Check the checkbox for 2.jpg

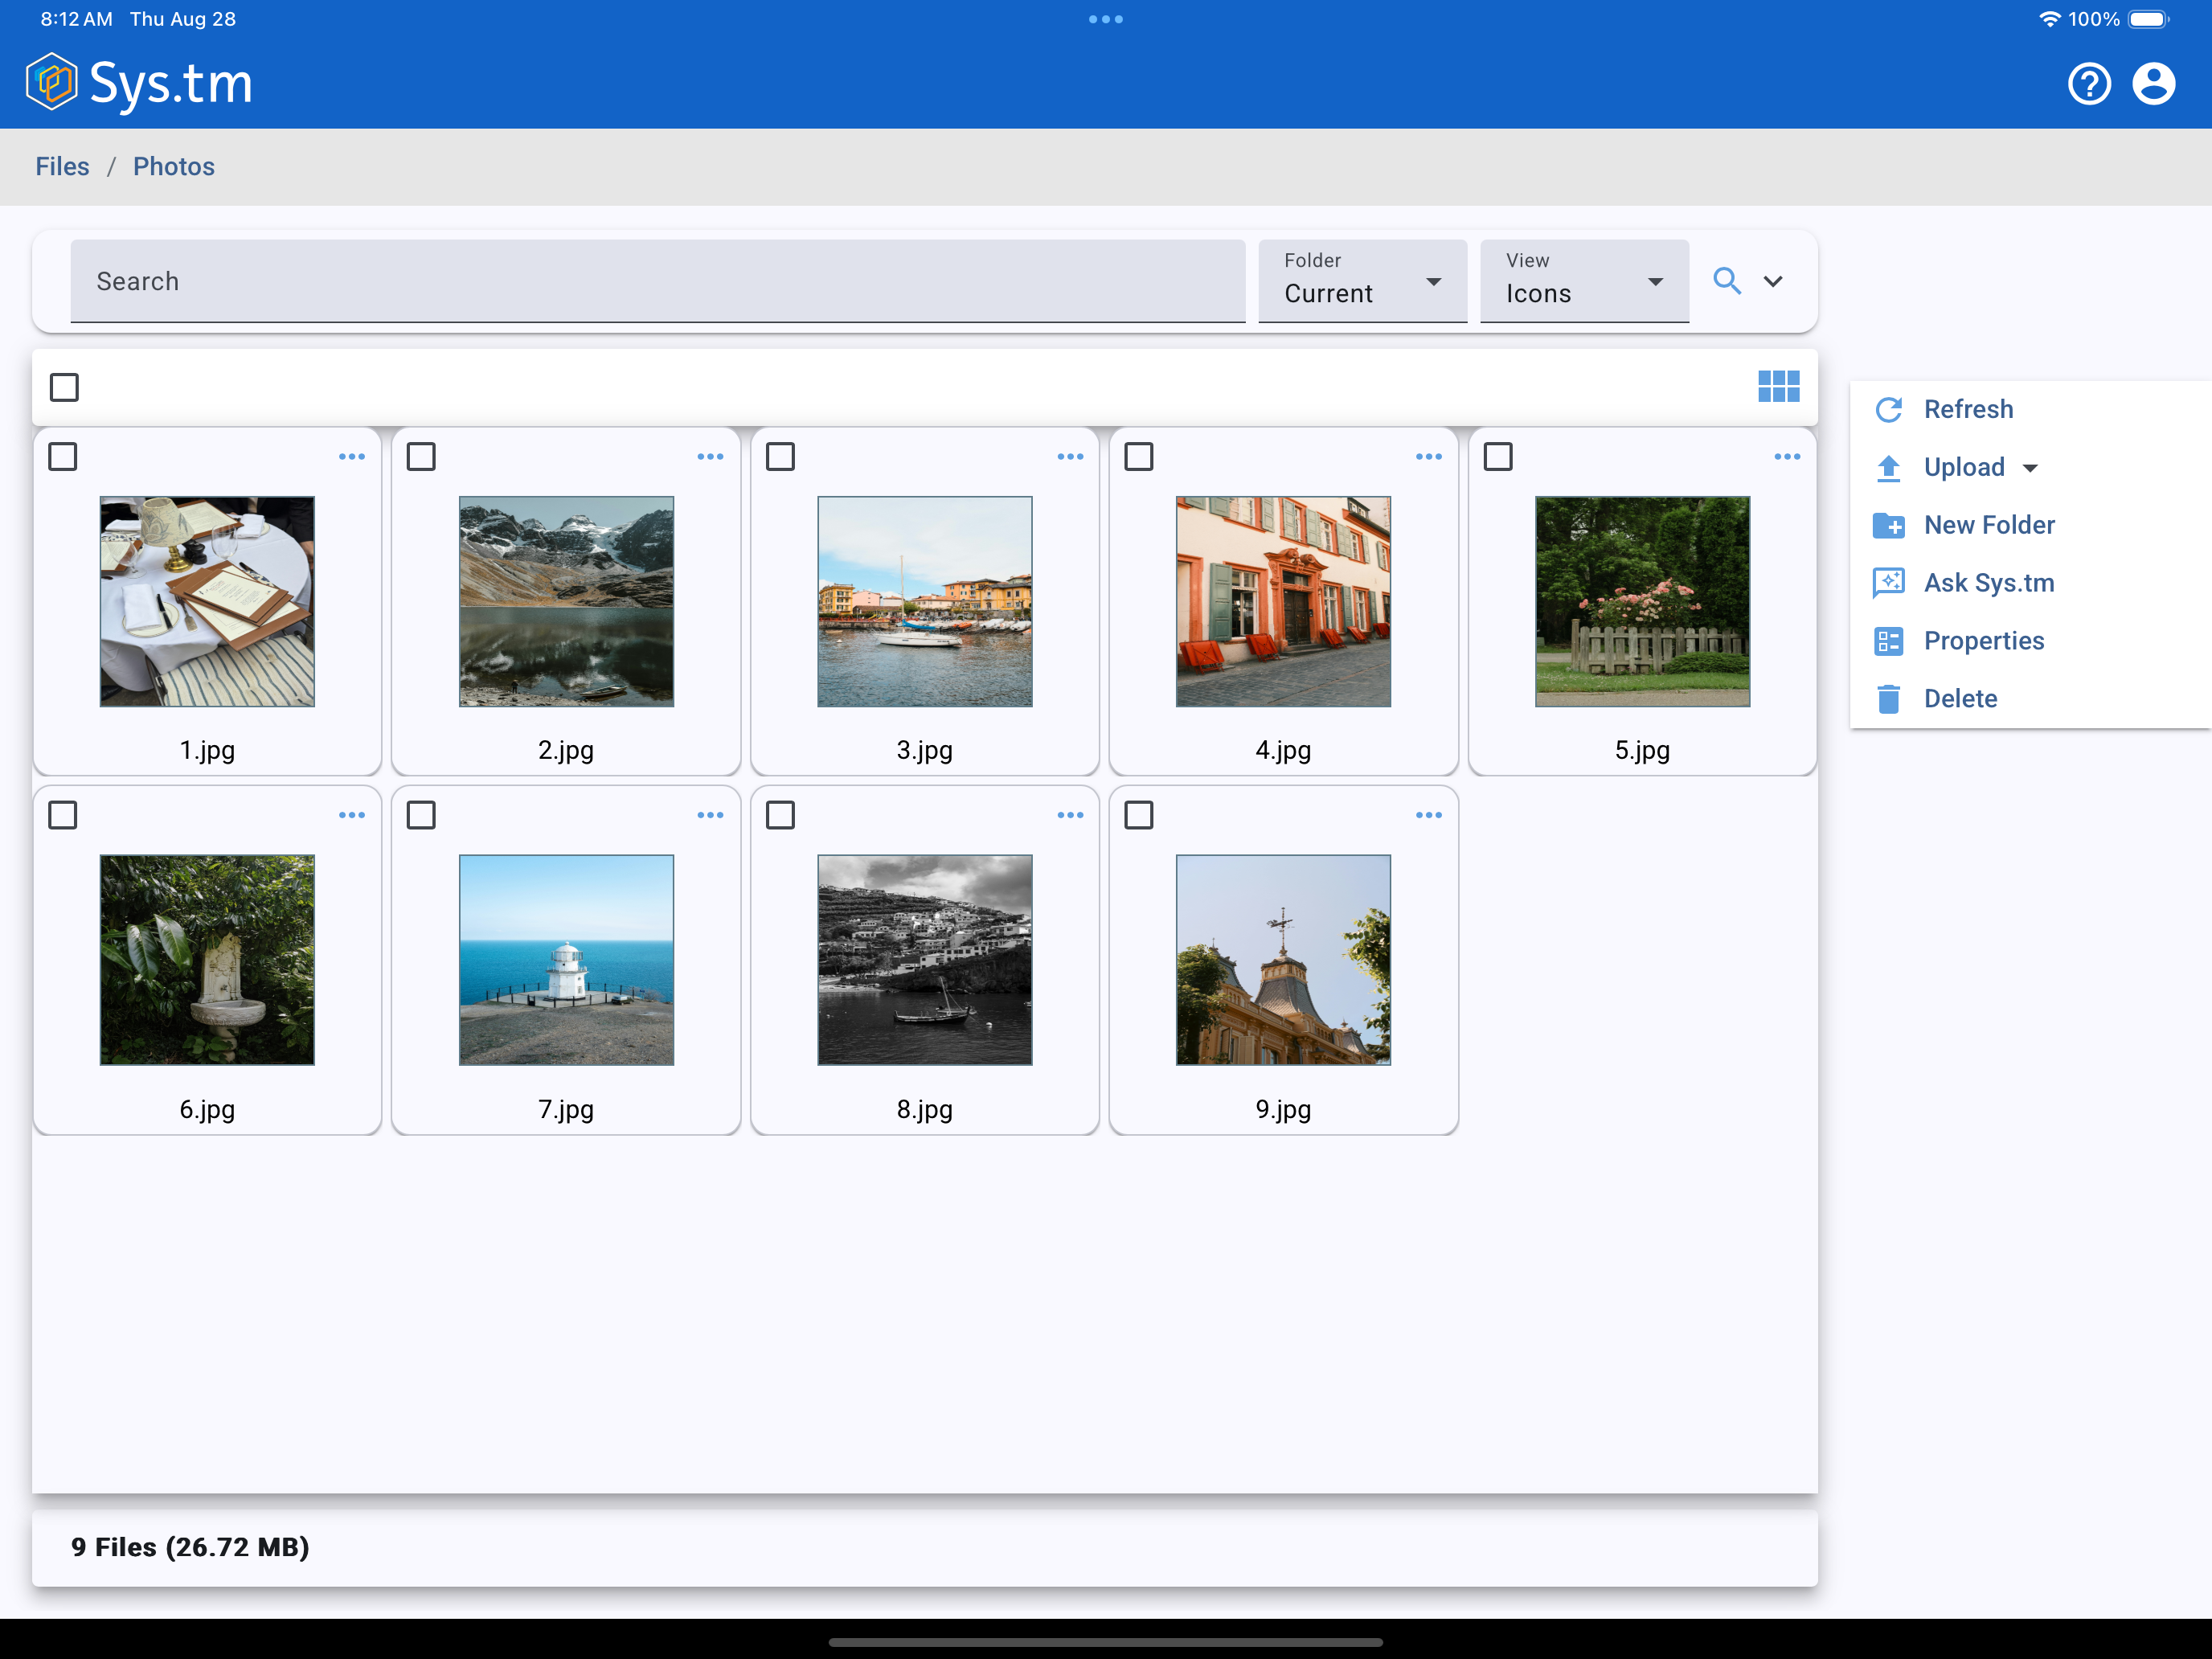(421, 457)
